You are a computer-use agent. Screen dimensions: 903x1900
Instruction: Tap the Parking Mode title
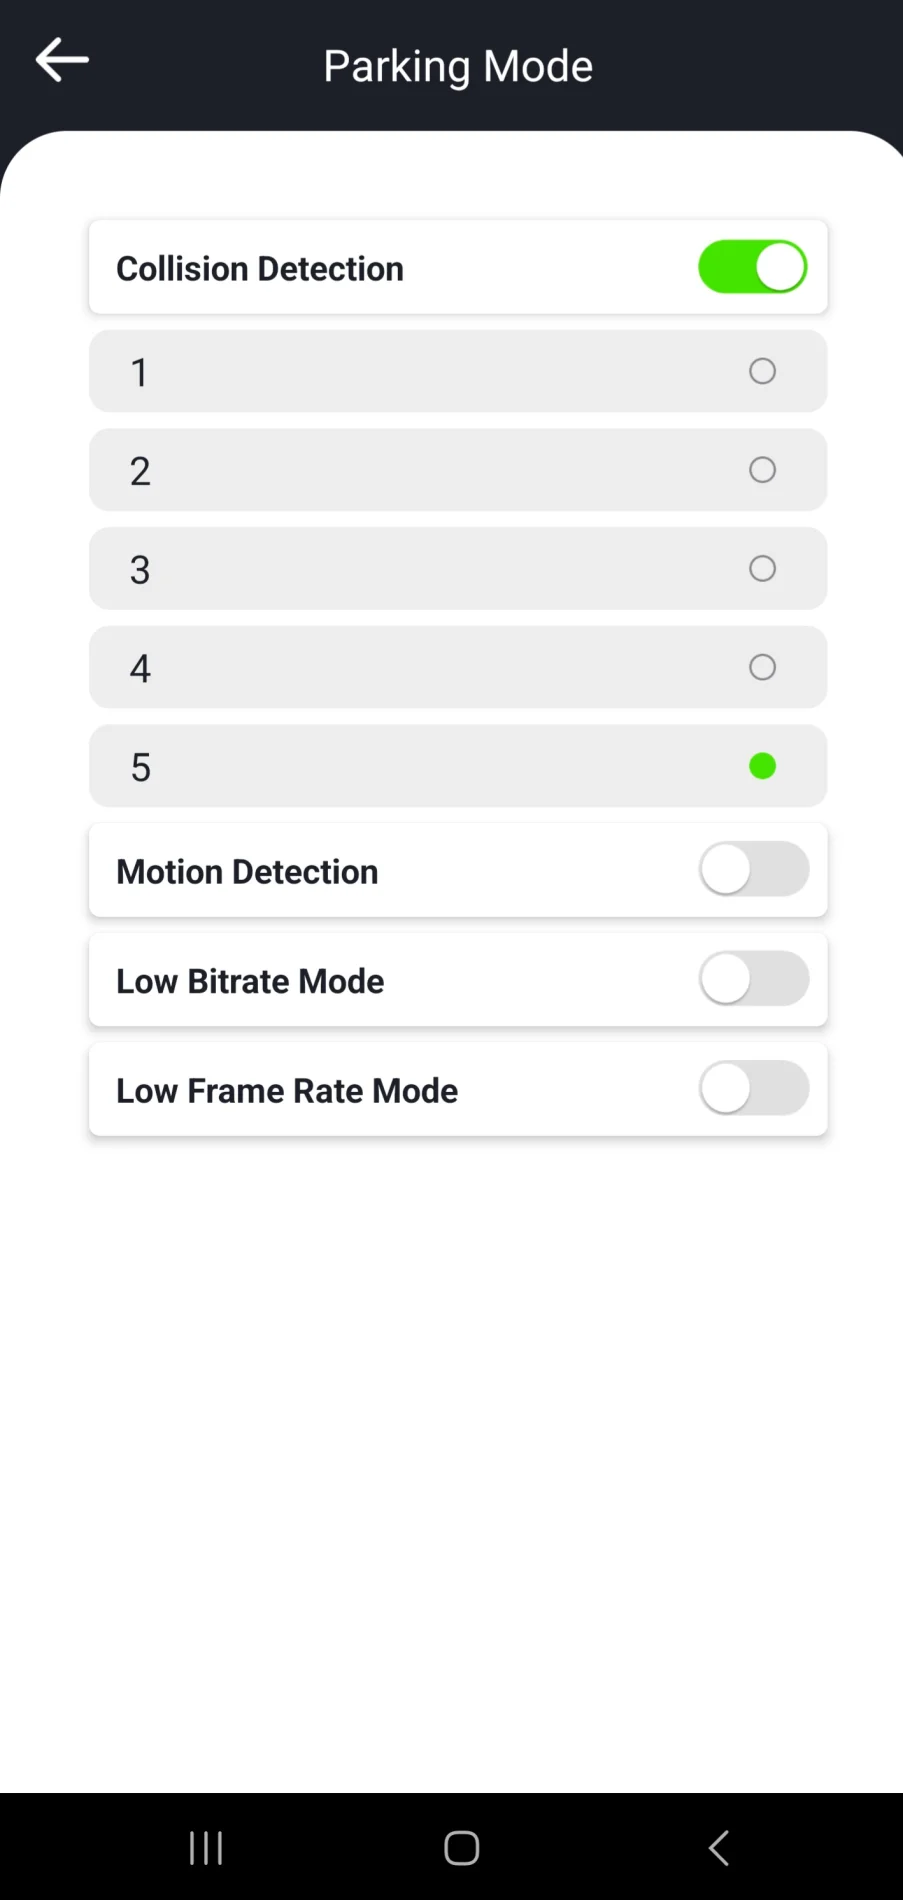pyautogui.click(x=458, y=67)
